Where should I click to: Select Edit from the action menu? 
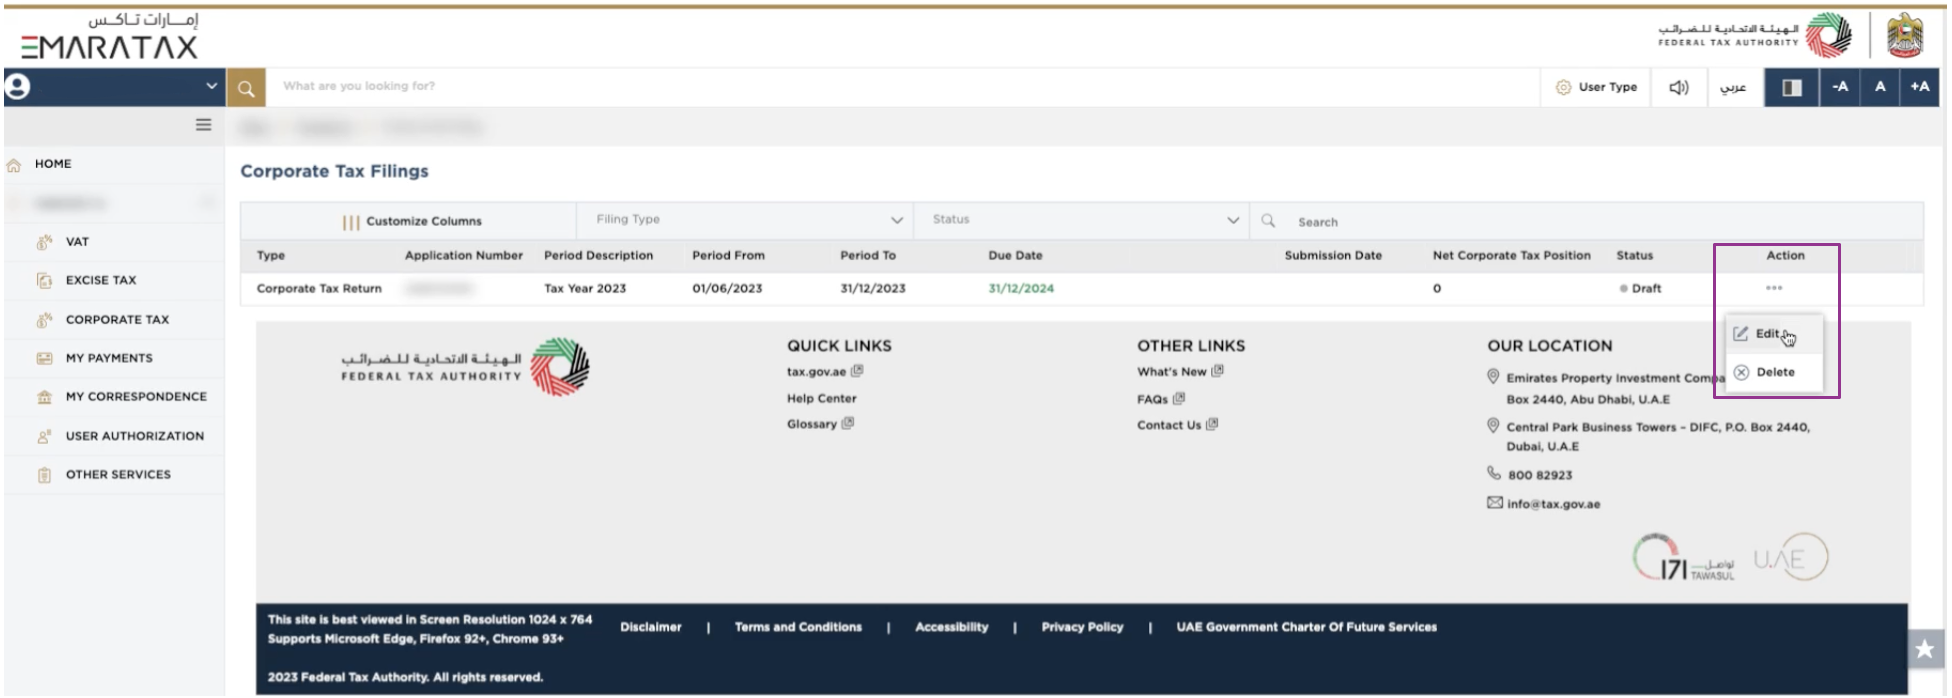point(1766,334)
